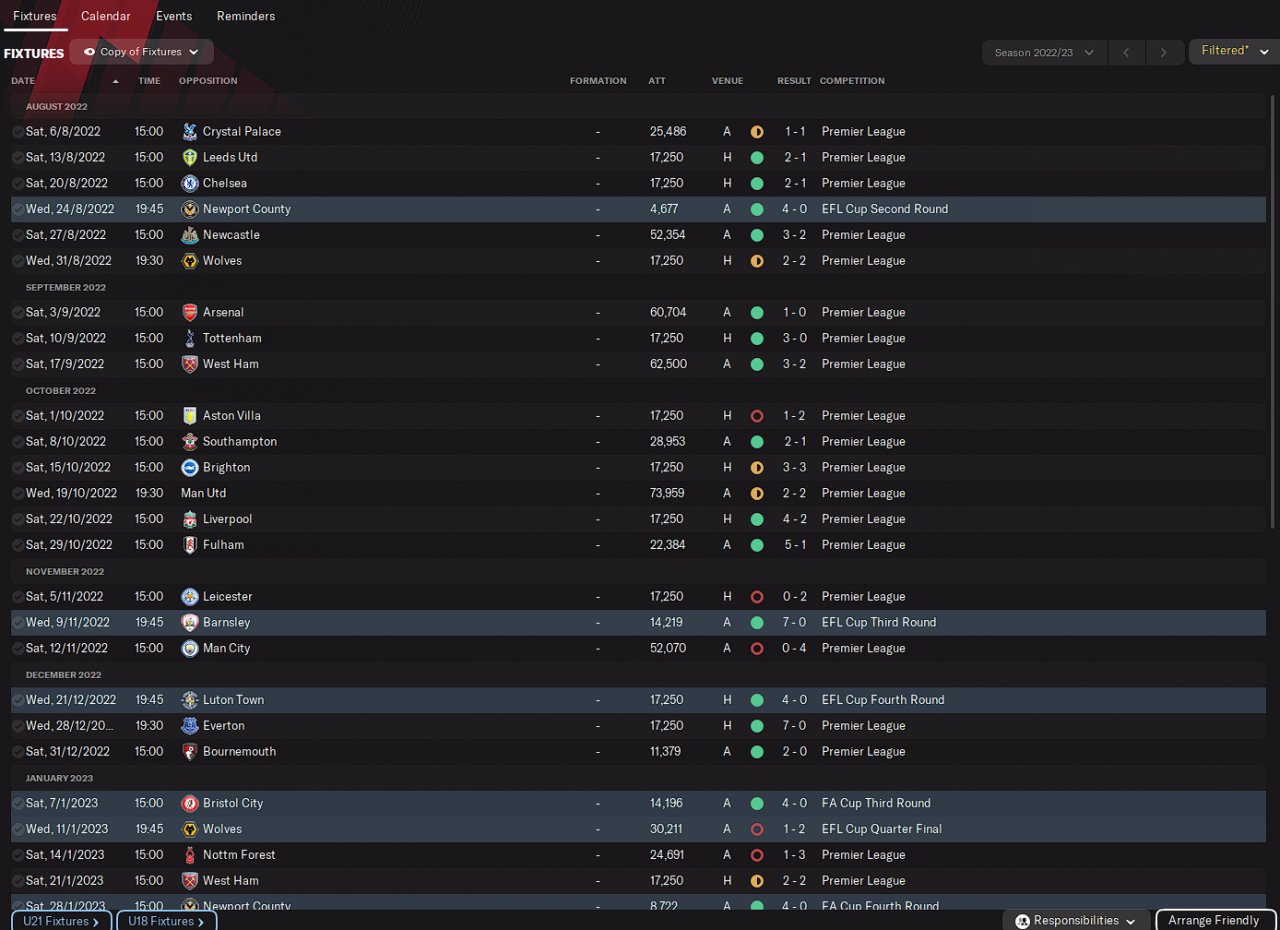Click the Wolves badge on 11/1/2023

tap(190, 829)
